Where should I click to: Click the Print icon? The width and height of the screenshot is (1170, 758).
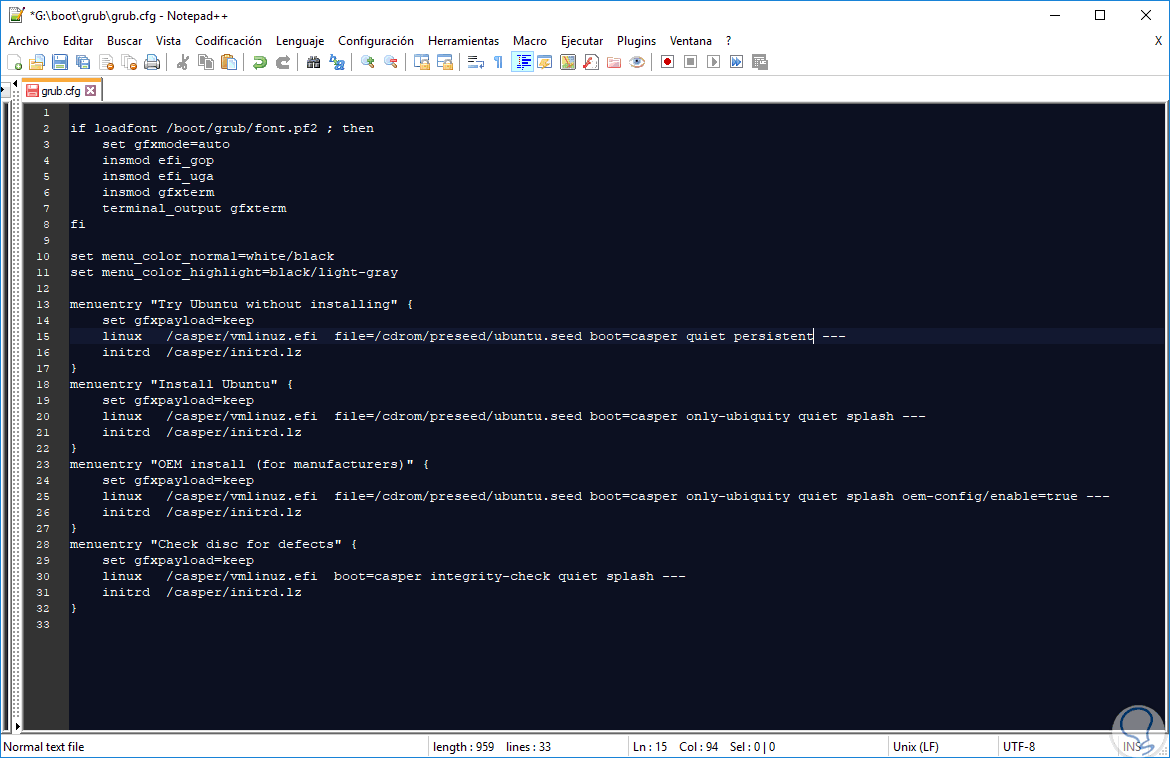[152, 63]
